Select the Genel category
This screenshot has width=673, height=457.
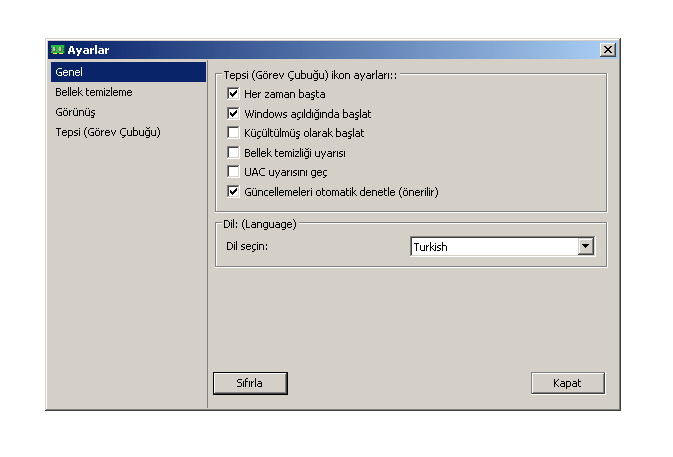[128, 72]
